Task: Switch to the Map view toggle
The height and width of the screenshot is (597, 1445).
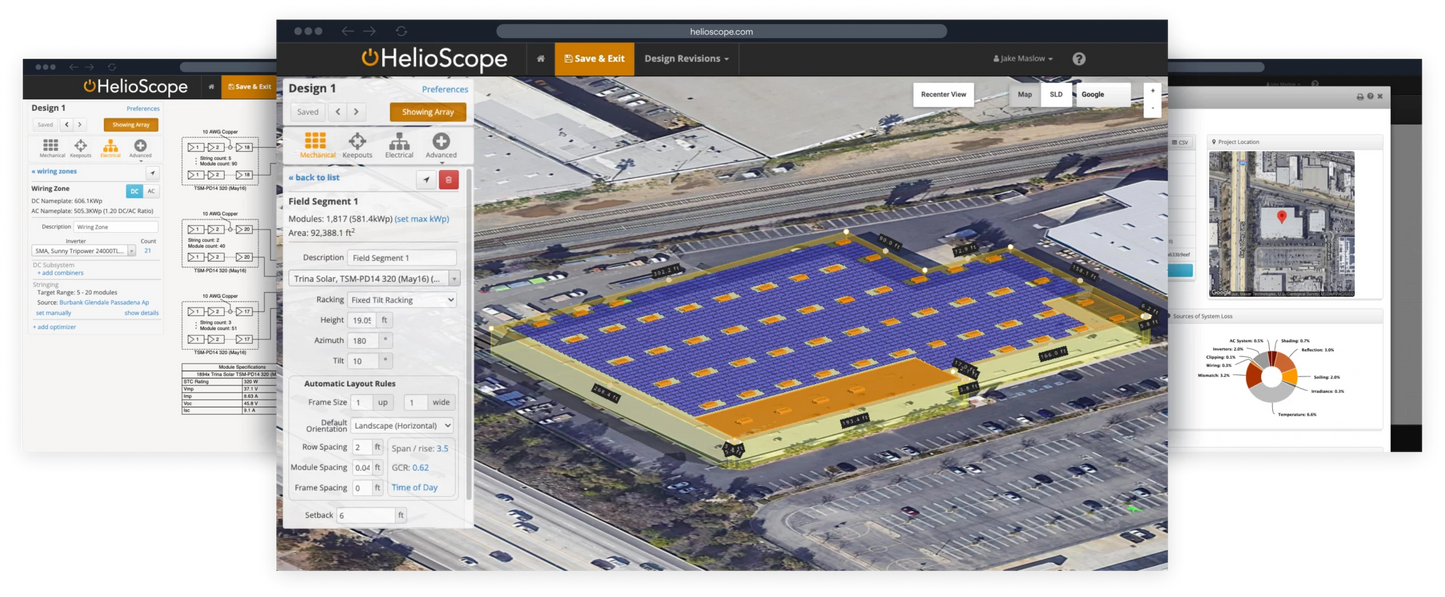Action: point(1025,94)
